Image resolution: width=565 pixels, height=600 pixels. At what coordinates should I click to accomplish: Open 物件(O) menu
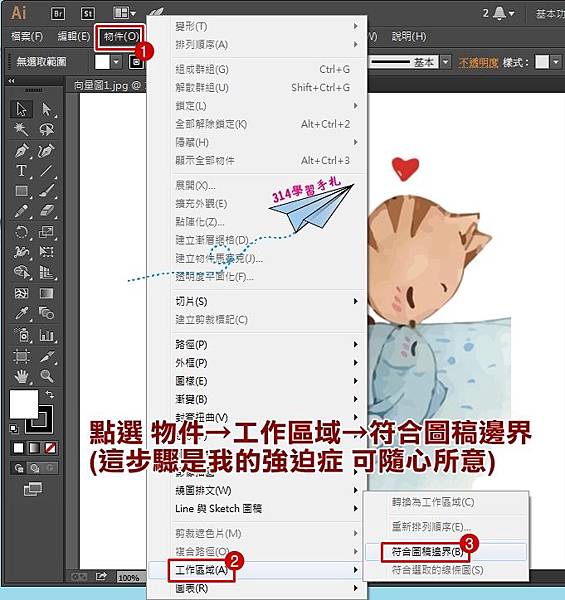pyautogui.click(x=120, y=37)
